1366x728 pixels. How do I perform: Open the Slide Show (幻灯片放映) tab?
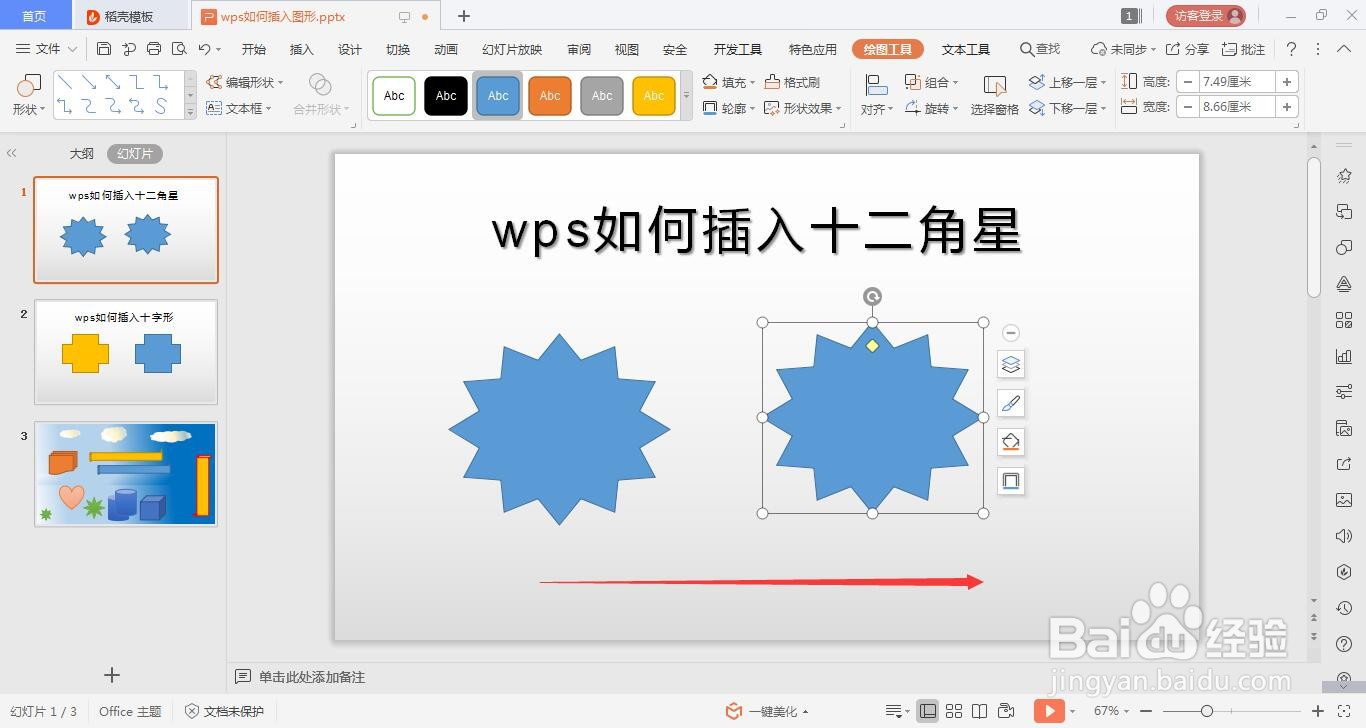512,49
